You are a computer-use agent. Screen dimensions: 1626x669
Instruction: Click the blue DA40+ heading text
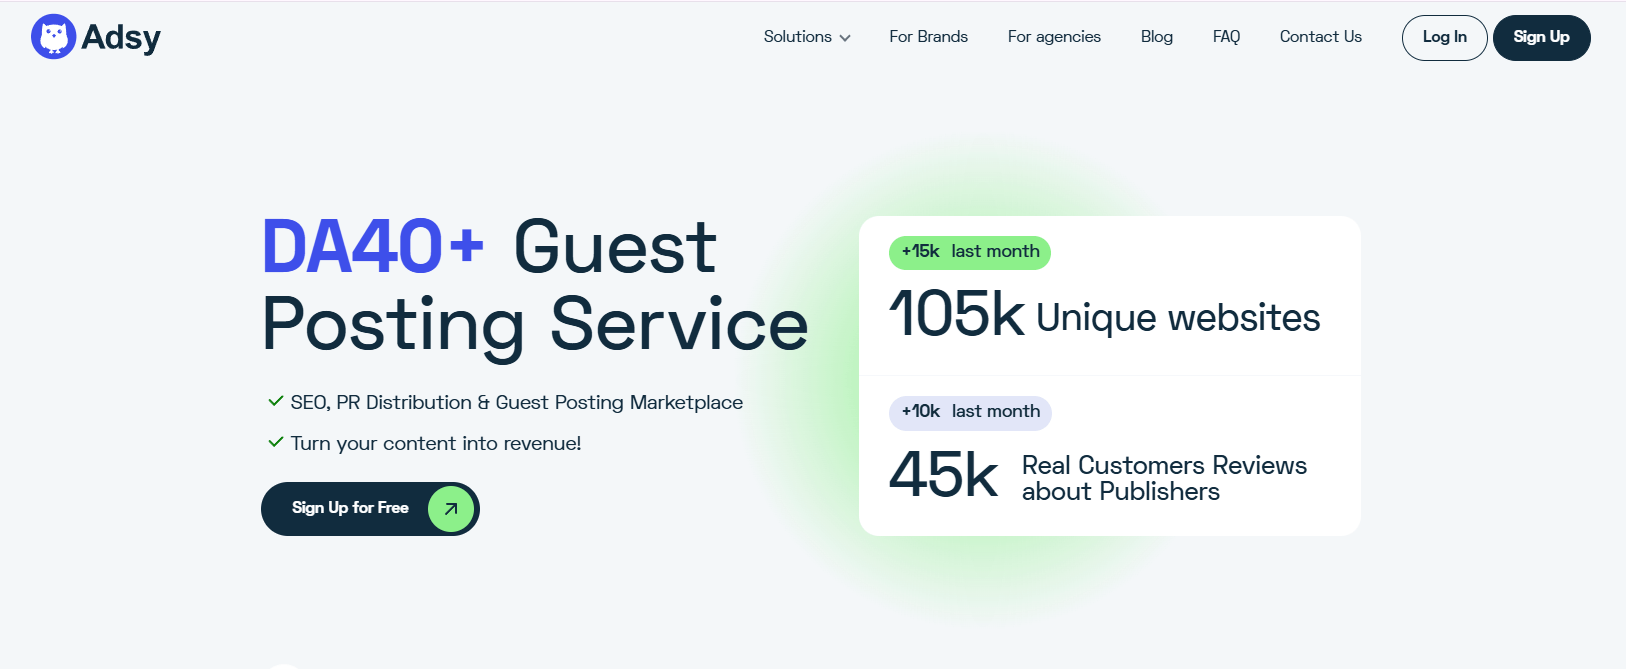tap(372, 247)
